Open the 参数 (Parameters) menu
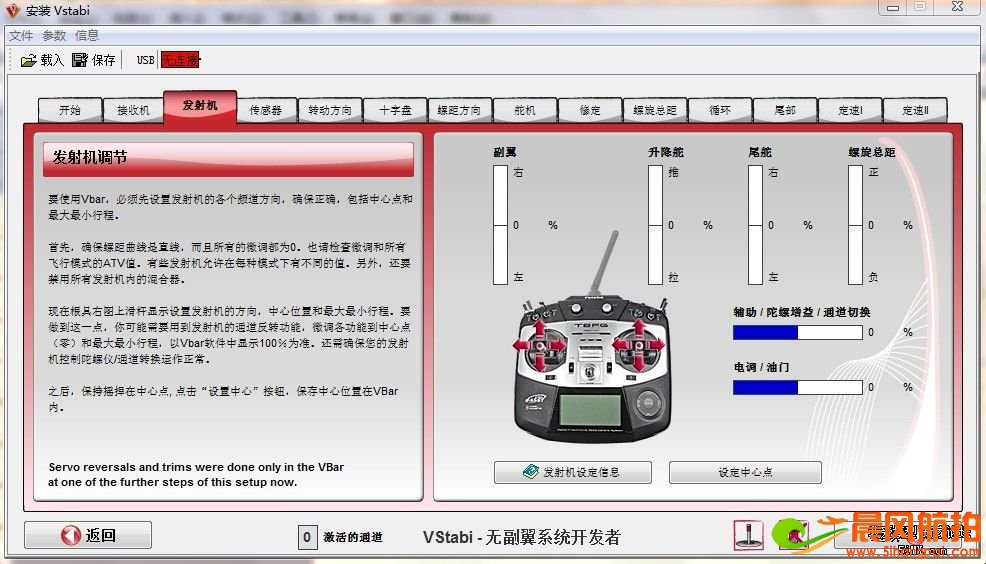This screenshot has height=564, width=986. tap(54, 35)
